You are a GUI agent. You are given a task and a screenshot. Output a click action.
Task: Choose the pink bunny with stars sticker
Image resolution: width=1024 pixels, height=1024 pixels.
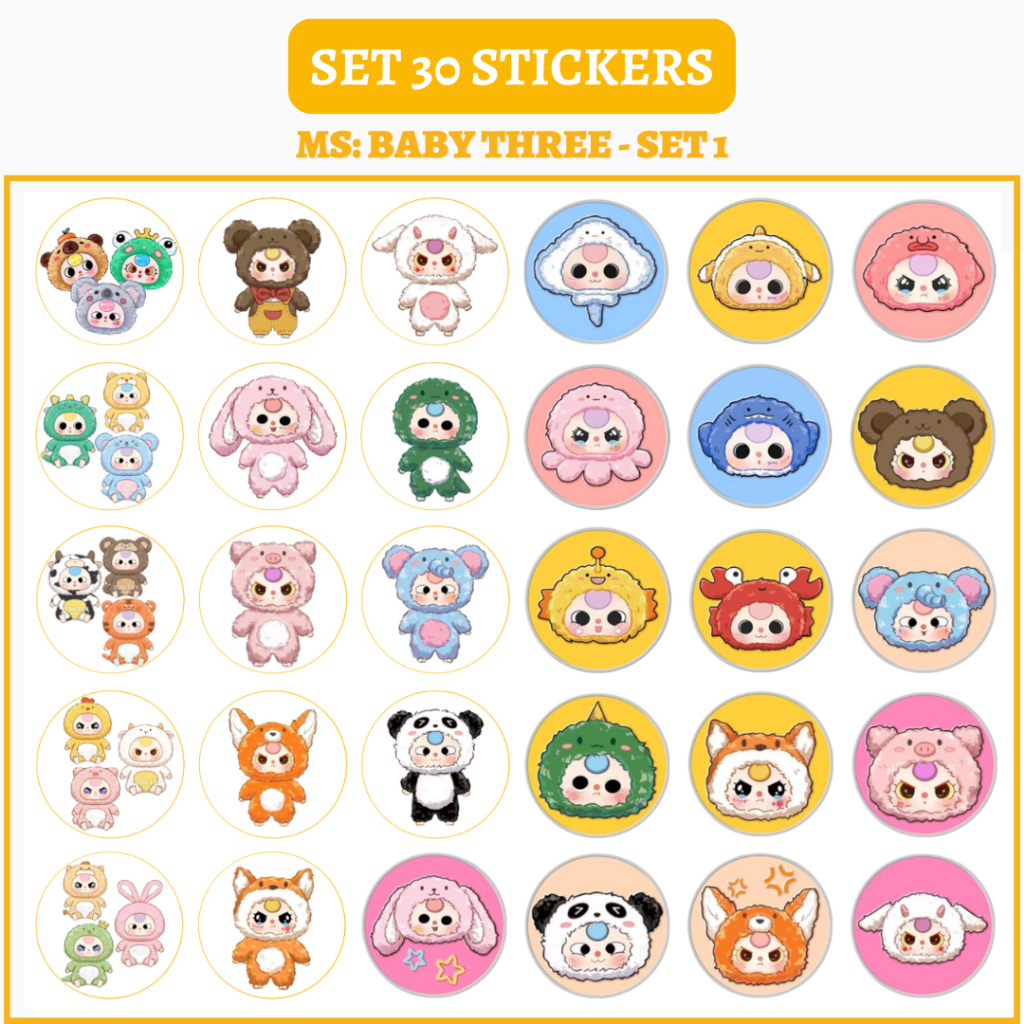pyautogui.click(x=435, y=926)
